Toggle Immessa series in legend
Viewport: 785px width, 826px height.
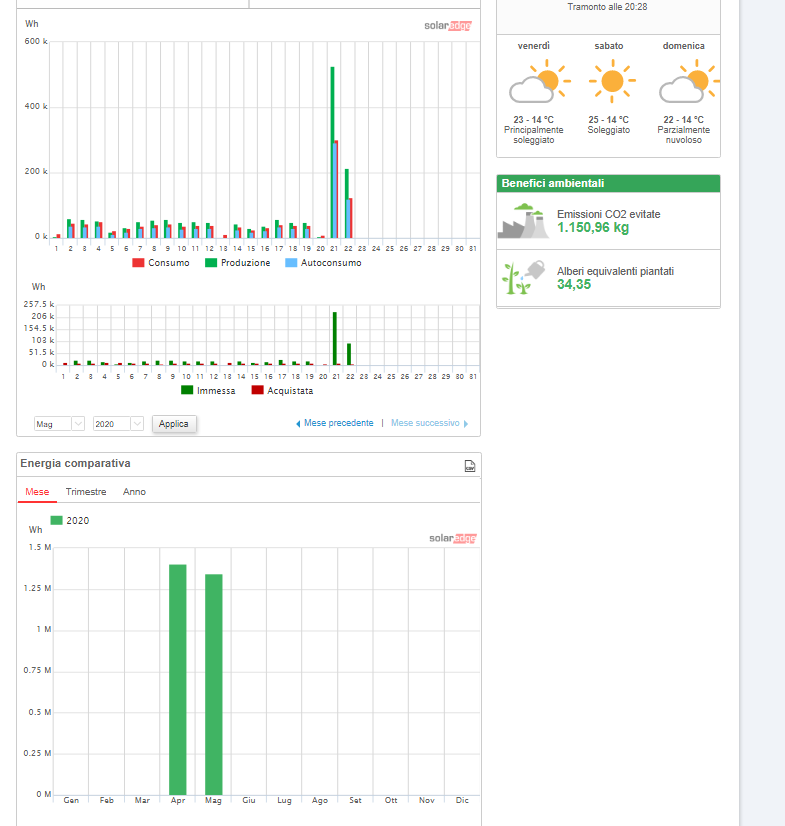pyautogui.click(x=208, y=391)
